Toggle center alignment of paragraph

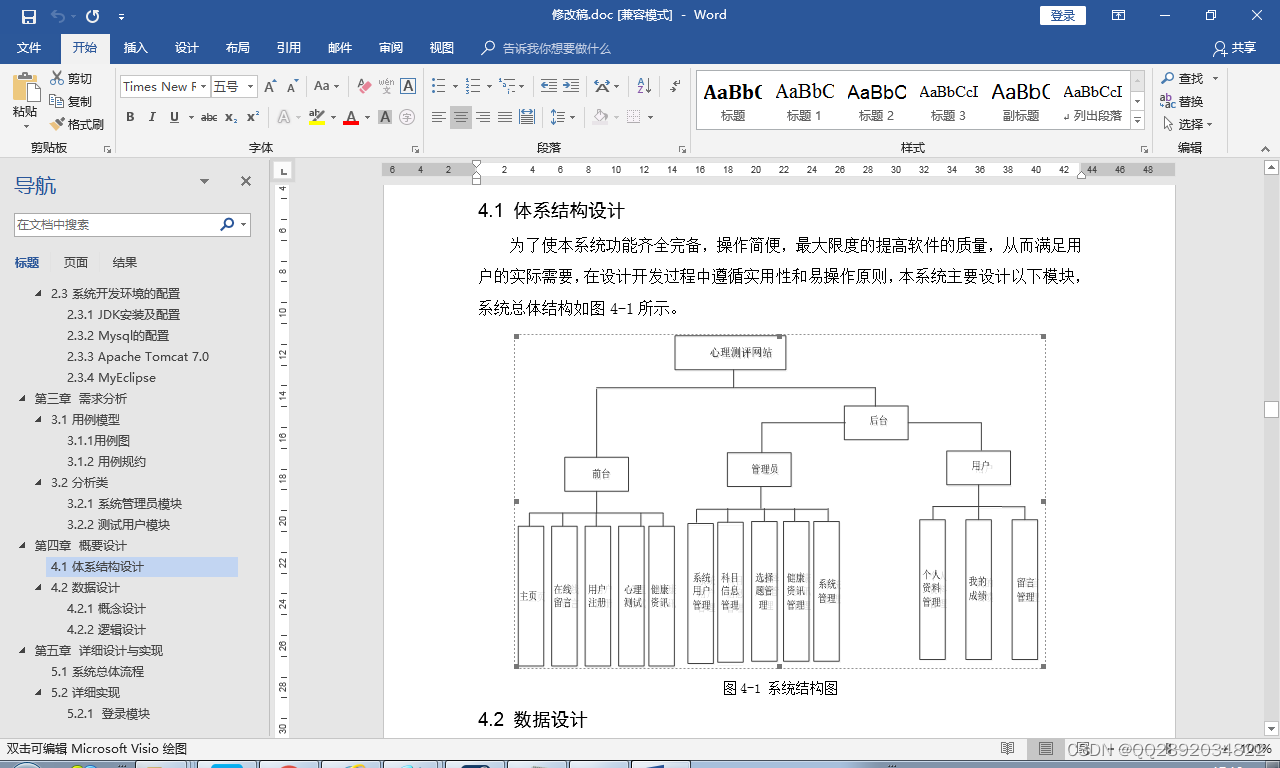tap(461, 117)
